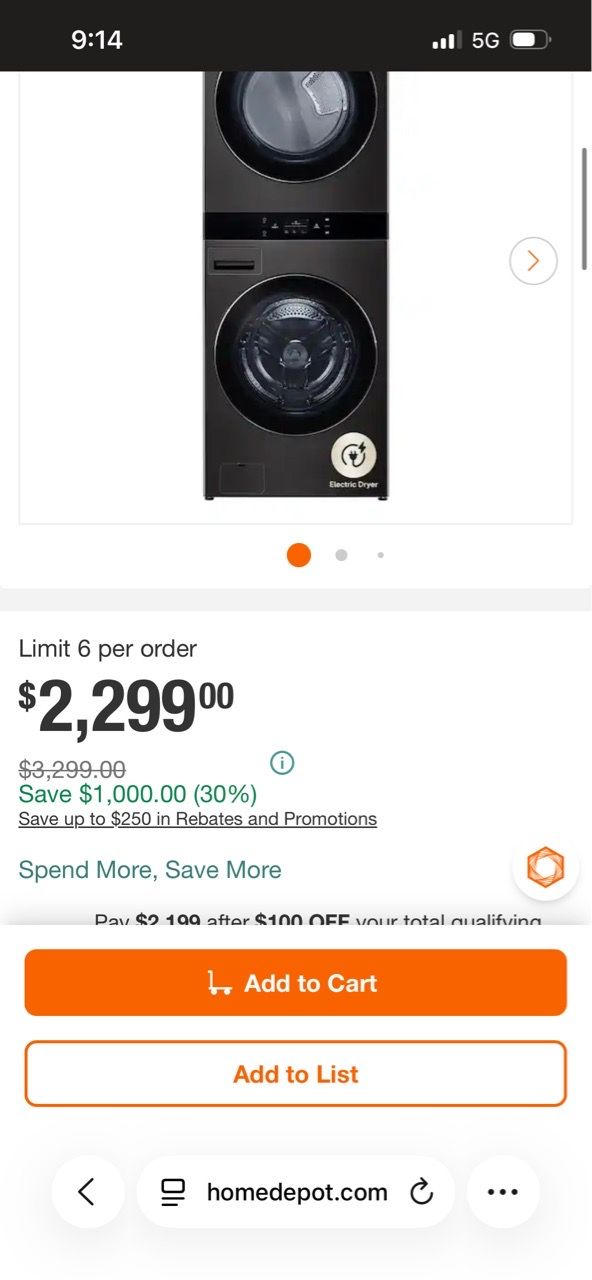Viewport: 592px width, 1280px height.
Task: Tap the battery indicator in status bar
Action: tap(530, 40)
